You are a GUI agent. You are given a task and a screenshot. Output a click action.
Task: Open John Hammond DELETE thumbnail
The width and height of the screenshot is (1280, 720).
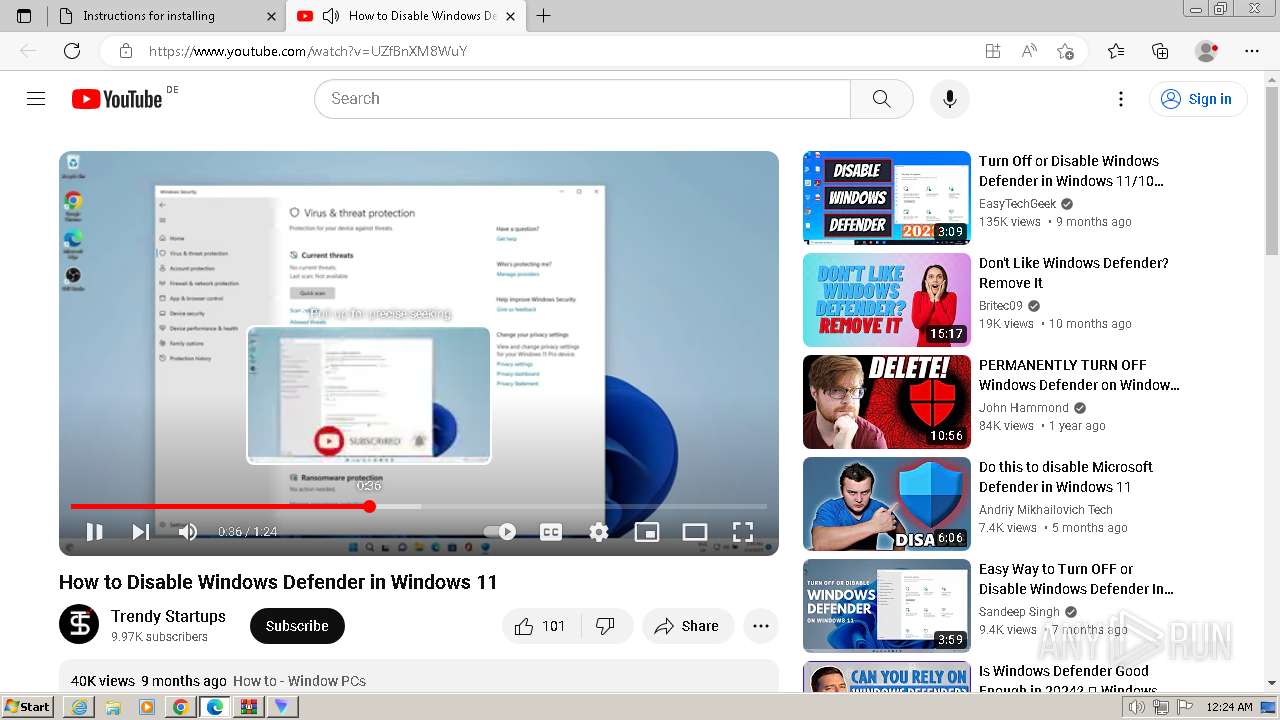coord(887,402)
